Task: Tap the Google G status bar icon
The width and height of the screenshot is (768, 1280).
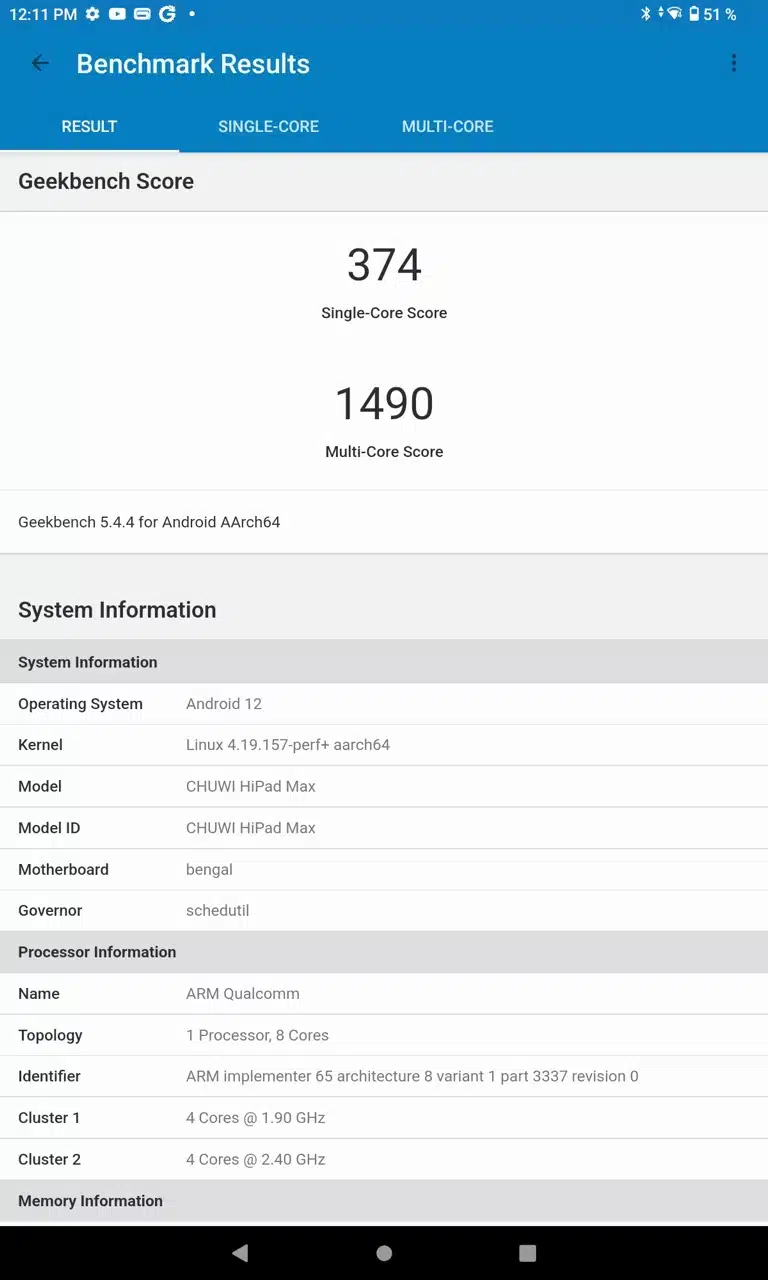Action: pyautogui.click(x=167, y=14)
